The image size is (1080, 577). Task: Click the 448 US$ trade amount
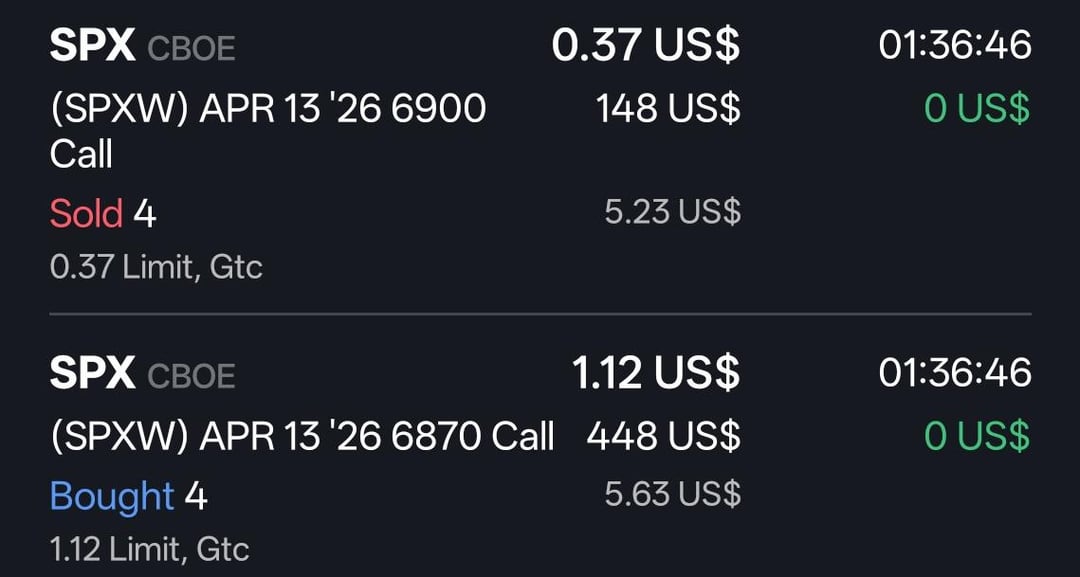(x=663, y=436)
